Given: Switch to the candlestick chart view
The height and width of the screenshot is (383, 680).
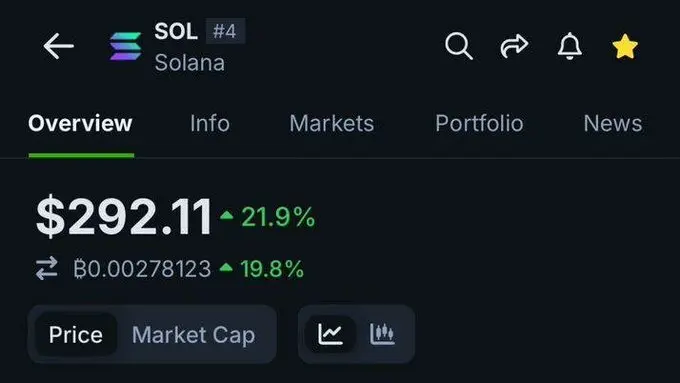Looking at the screenshot, I should [x=382, y=334].
